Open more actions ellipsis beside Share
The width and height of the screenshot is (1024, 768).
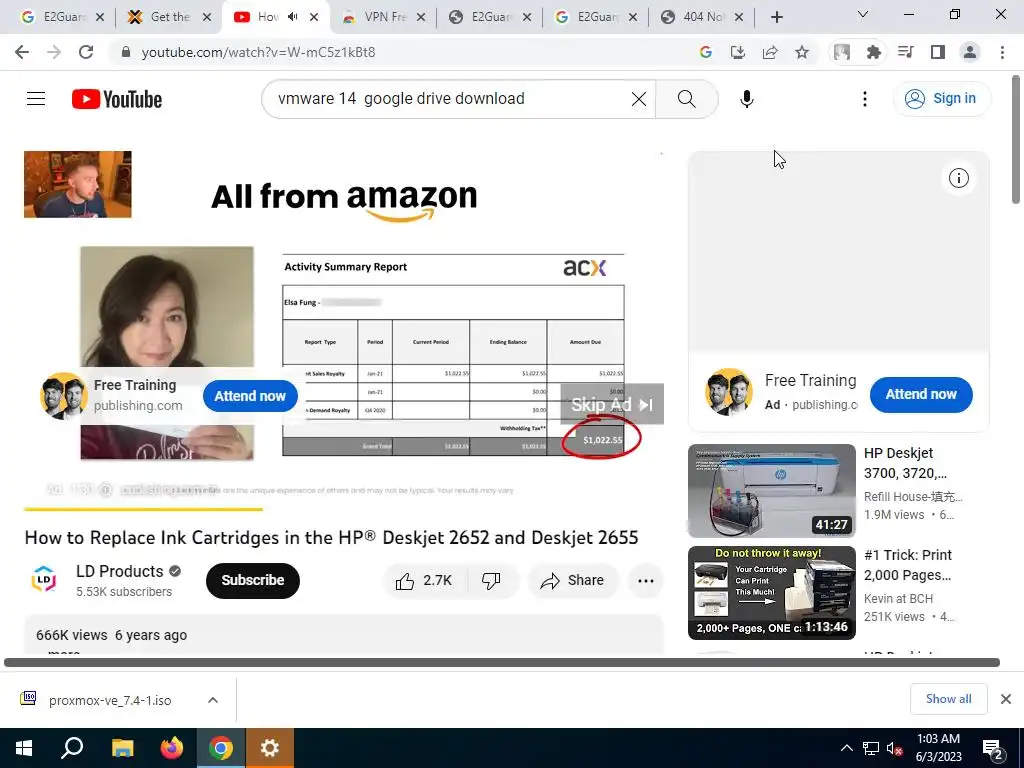point(645,581)
